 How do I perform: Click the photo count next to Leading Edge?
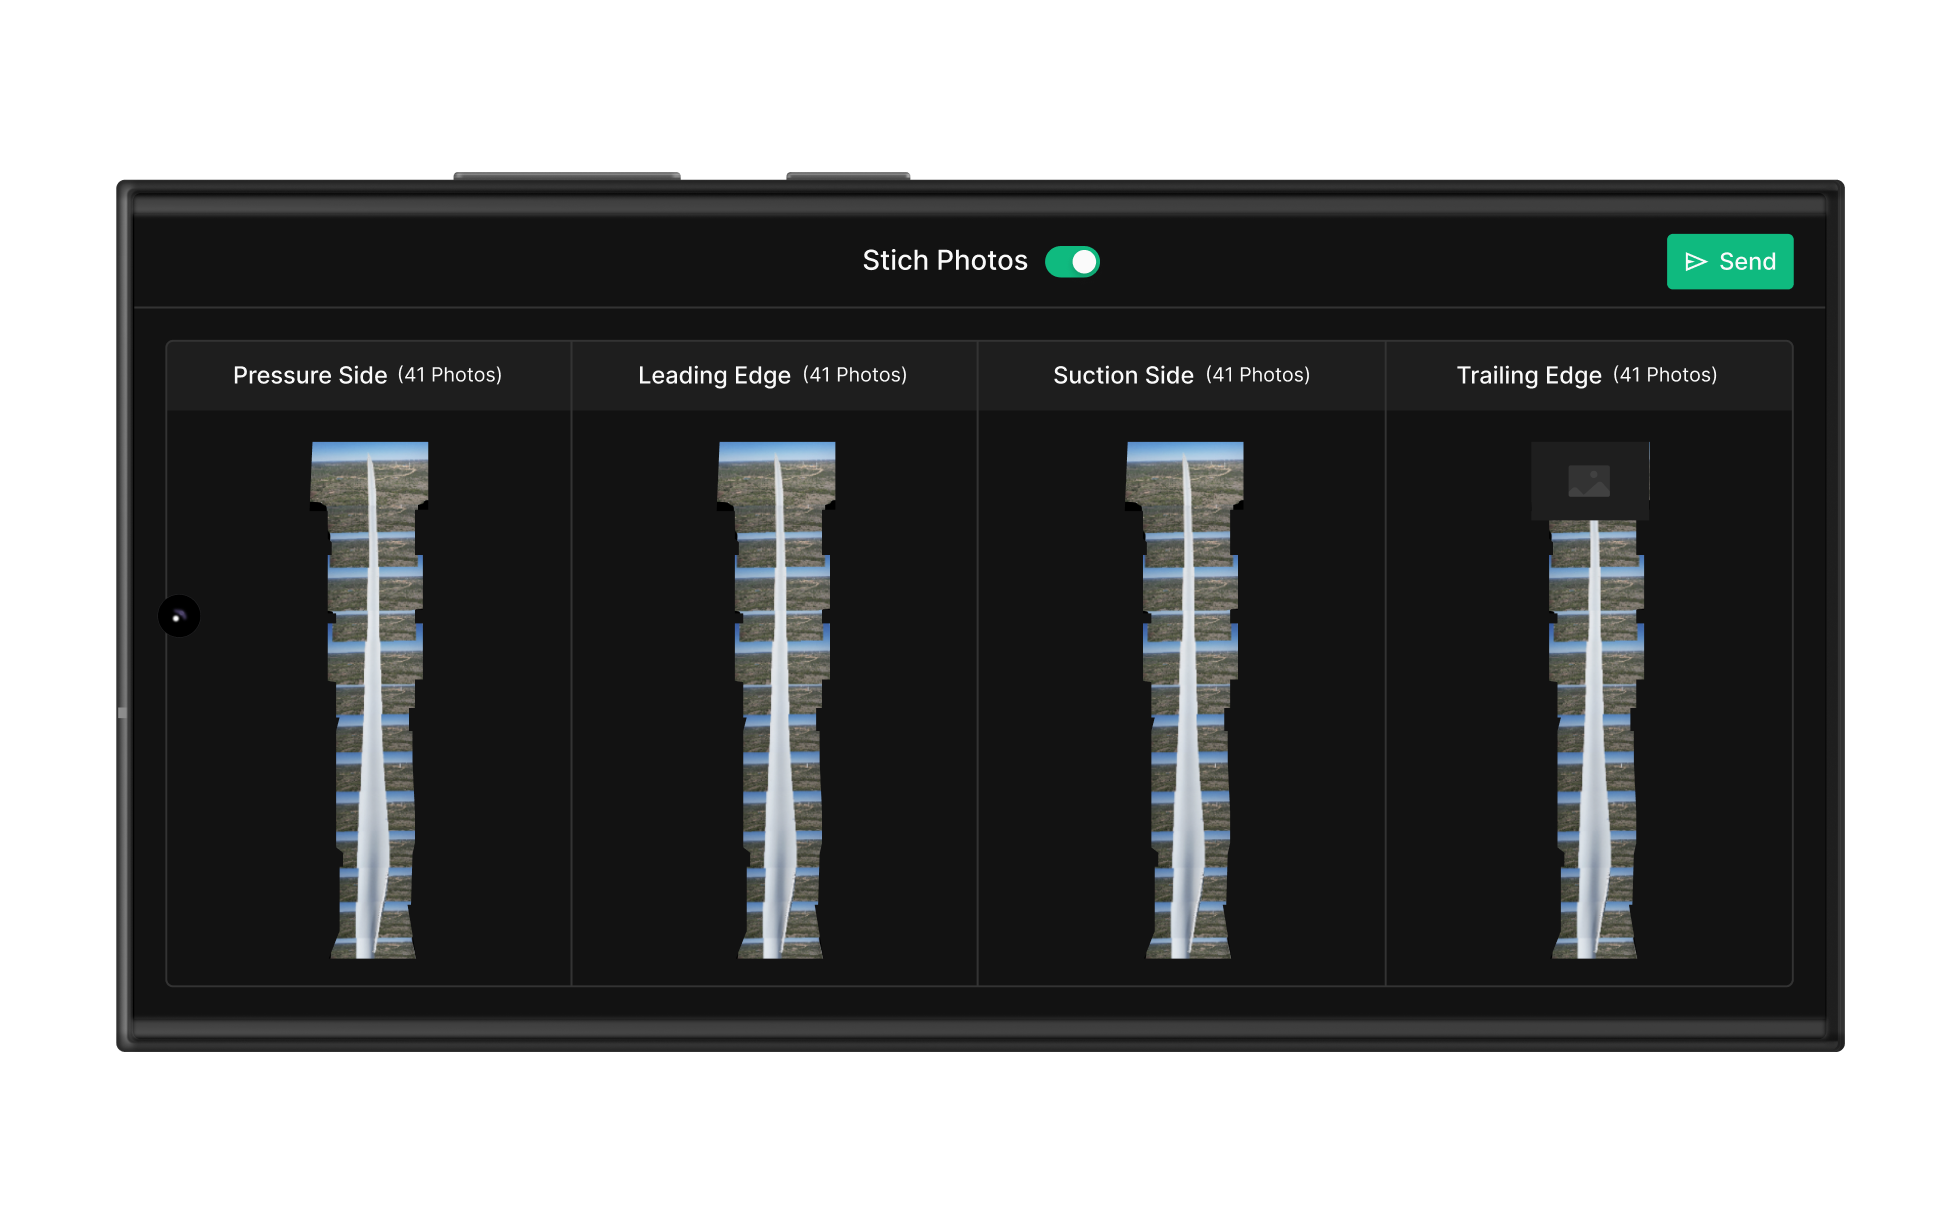coord(855,375)
